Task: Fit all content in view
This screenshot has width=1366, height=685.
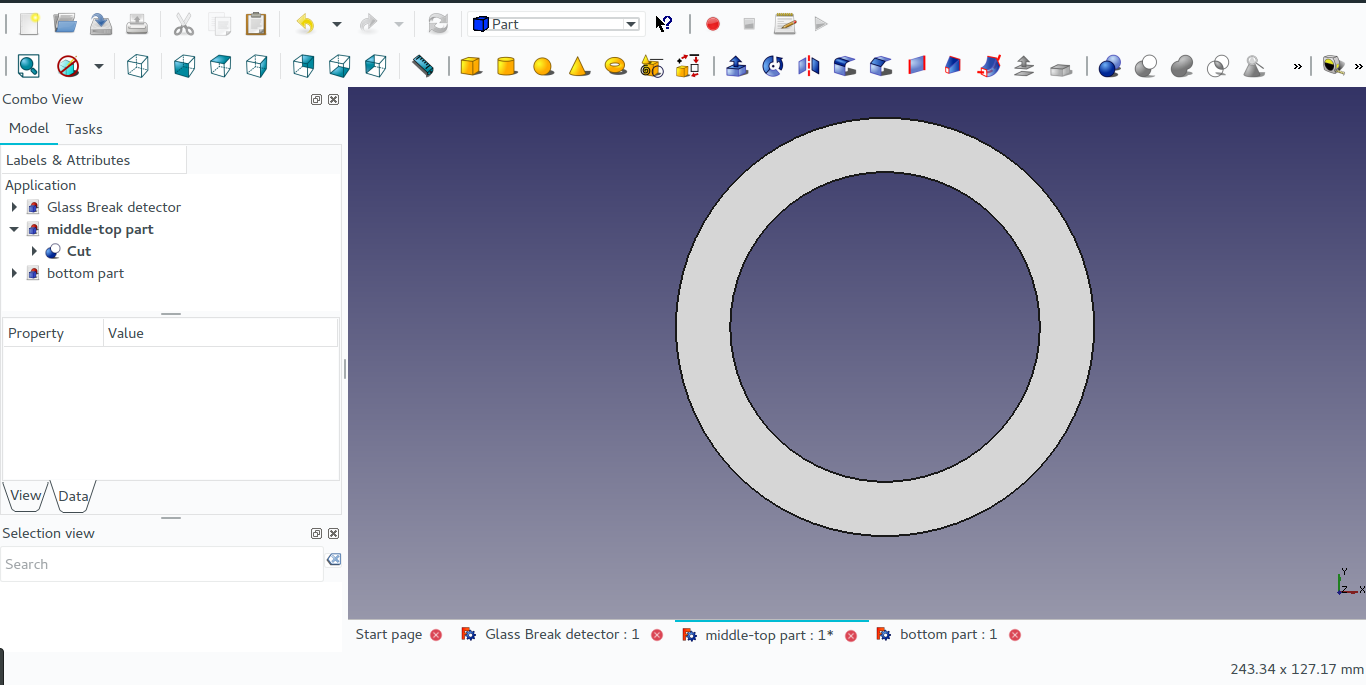Action: tap(29, 66)
